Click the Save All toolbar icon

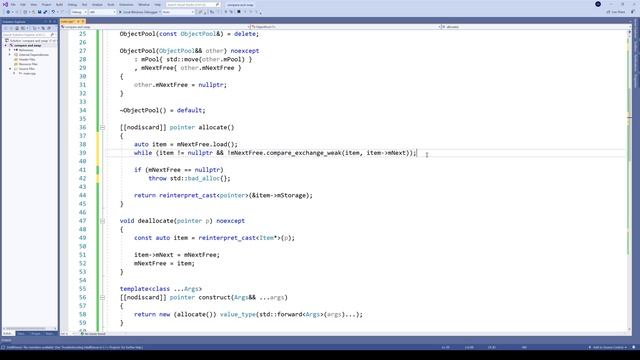(45, 12)
